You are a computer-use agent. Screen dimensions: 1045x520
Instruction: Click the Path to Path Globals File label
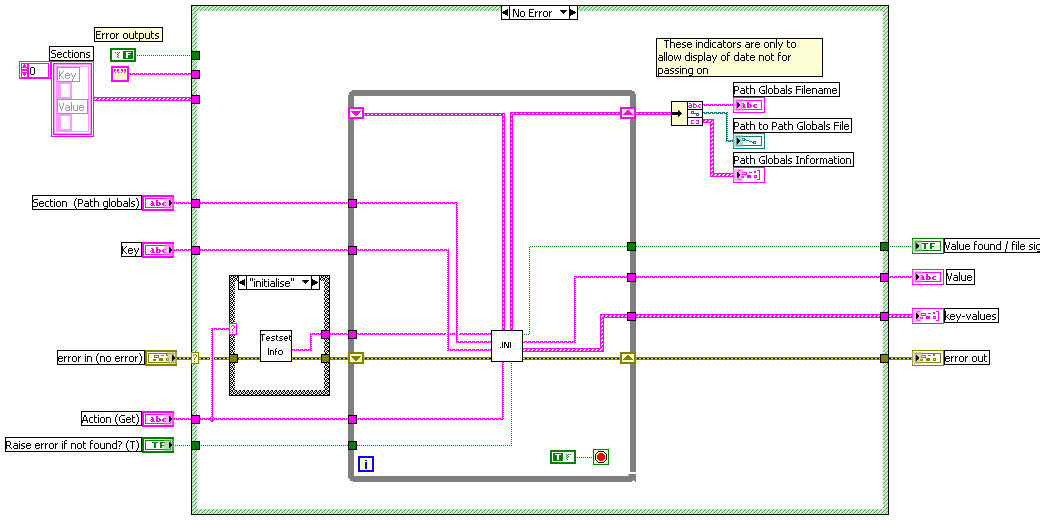coord(792,125)
